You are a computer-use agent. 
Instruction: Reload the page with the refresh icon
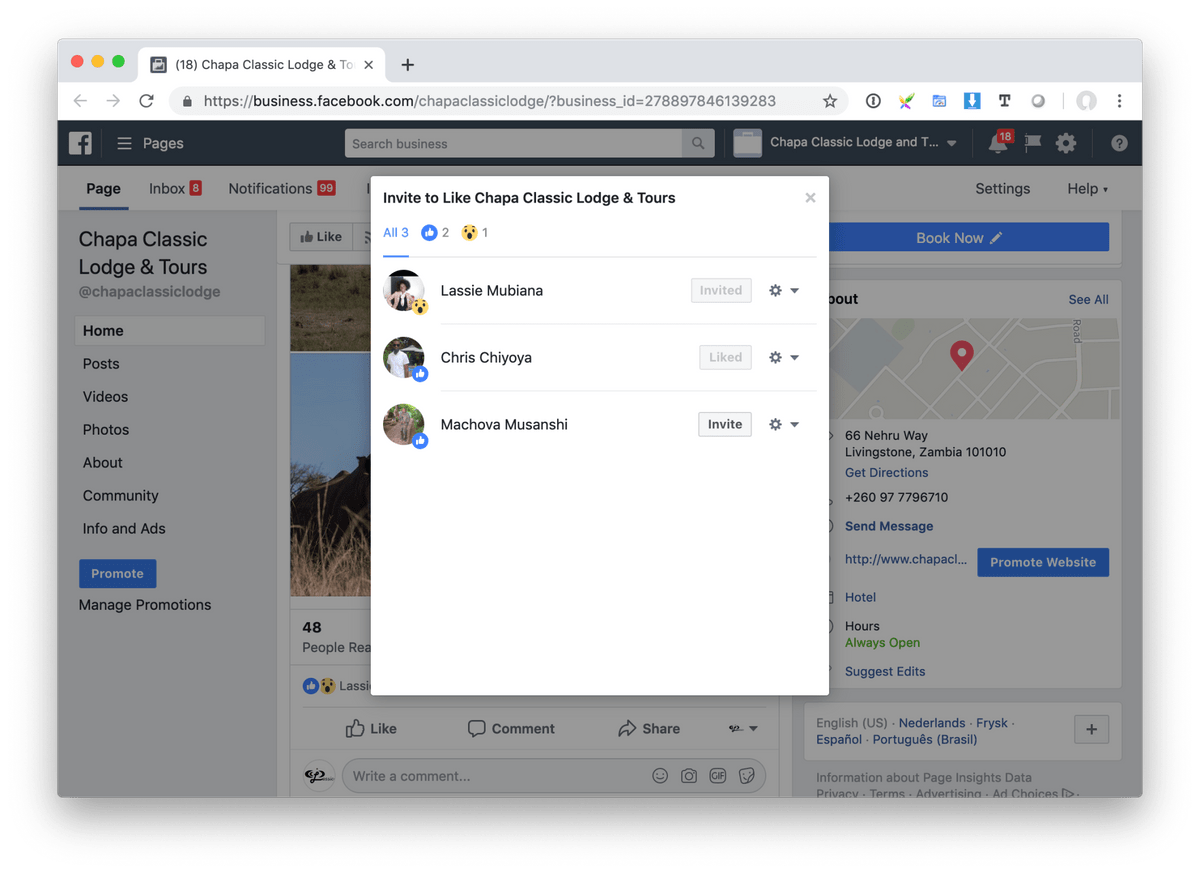click(x=146, y=101)
